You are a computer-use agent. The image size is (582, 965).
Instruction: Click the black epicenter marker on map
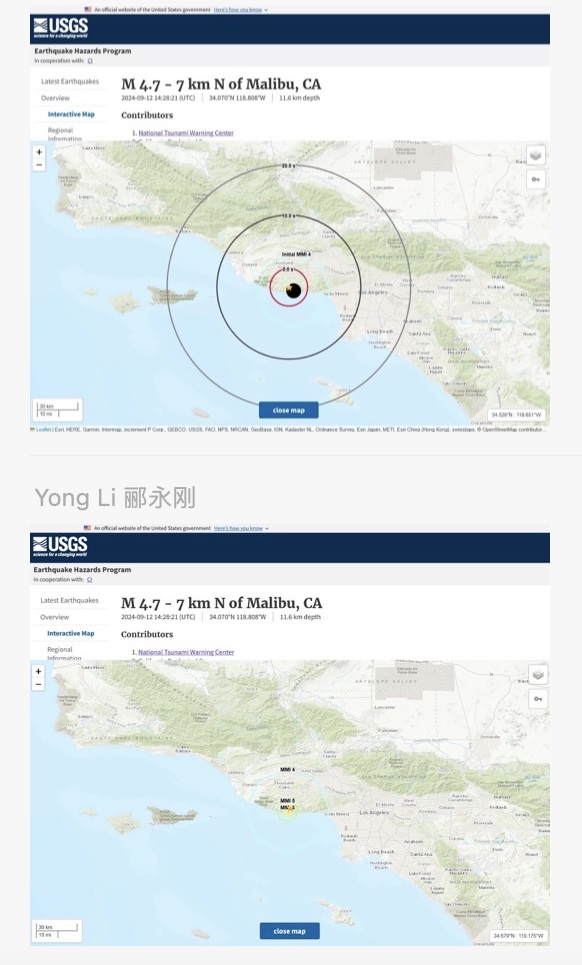pyautogui.click(x=294, y=290)
